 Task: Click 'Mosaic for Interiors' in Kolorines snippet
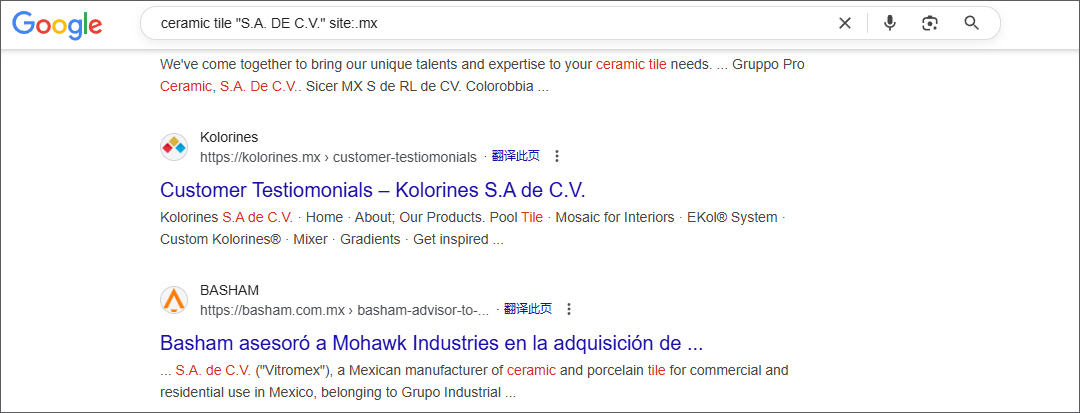point(614,218)
